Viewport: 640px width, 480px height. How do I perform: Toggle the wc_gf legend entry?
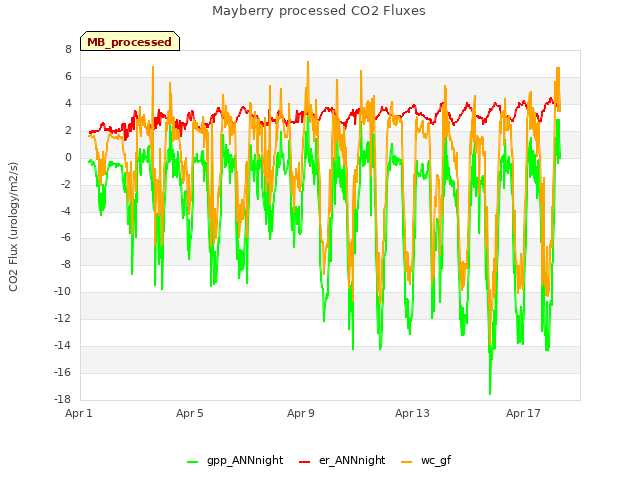click(x=426, y=461)
